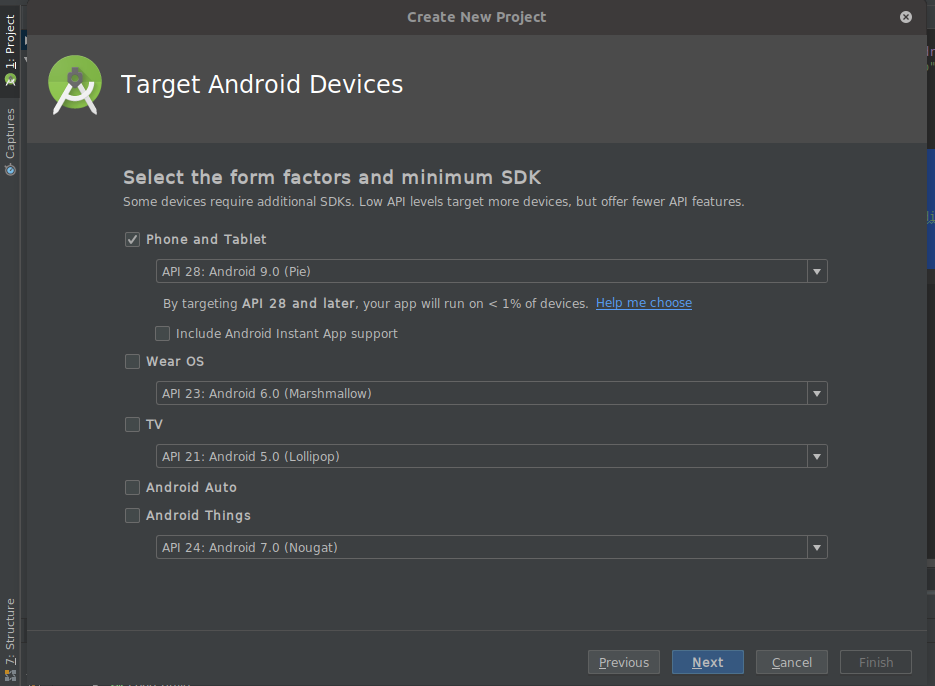
Task: Cancel the new project wizard
Action: (x=791, y=662)
